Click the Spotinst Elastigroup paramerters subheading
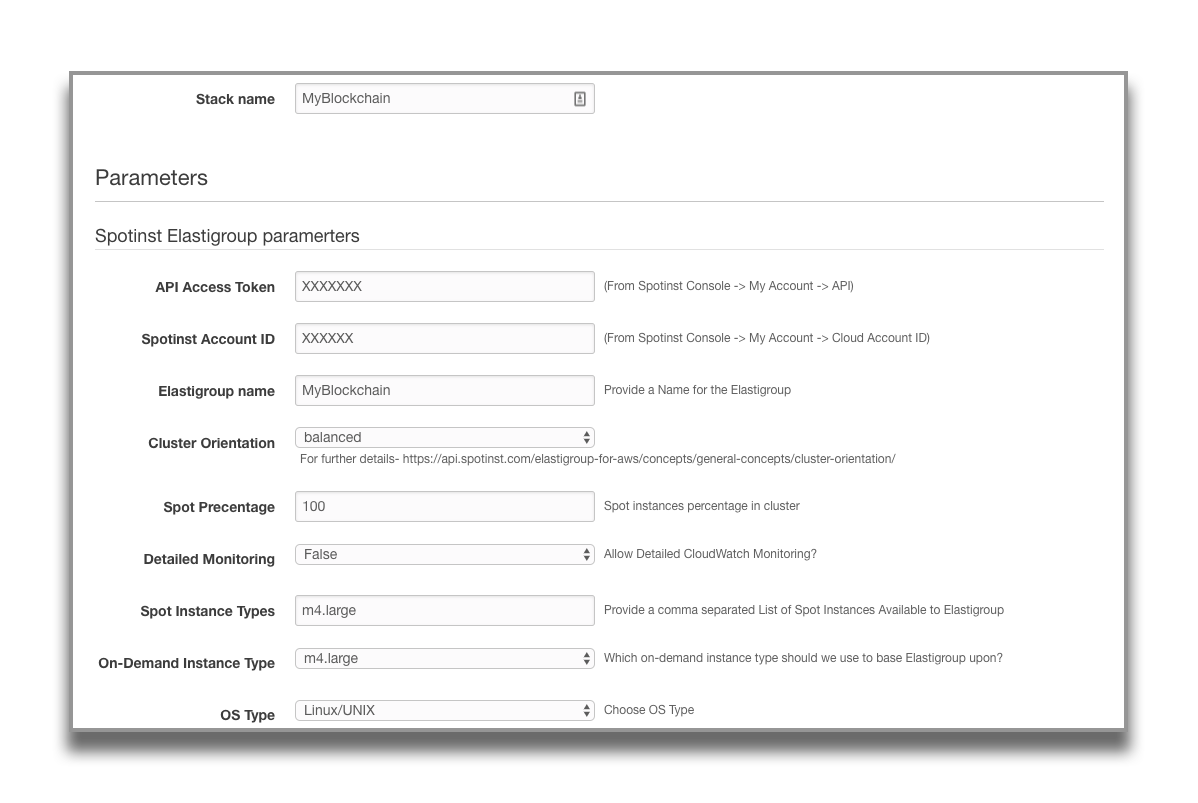 coord(227,236)
